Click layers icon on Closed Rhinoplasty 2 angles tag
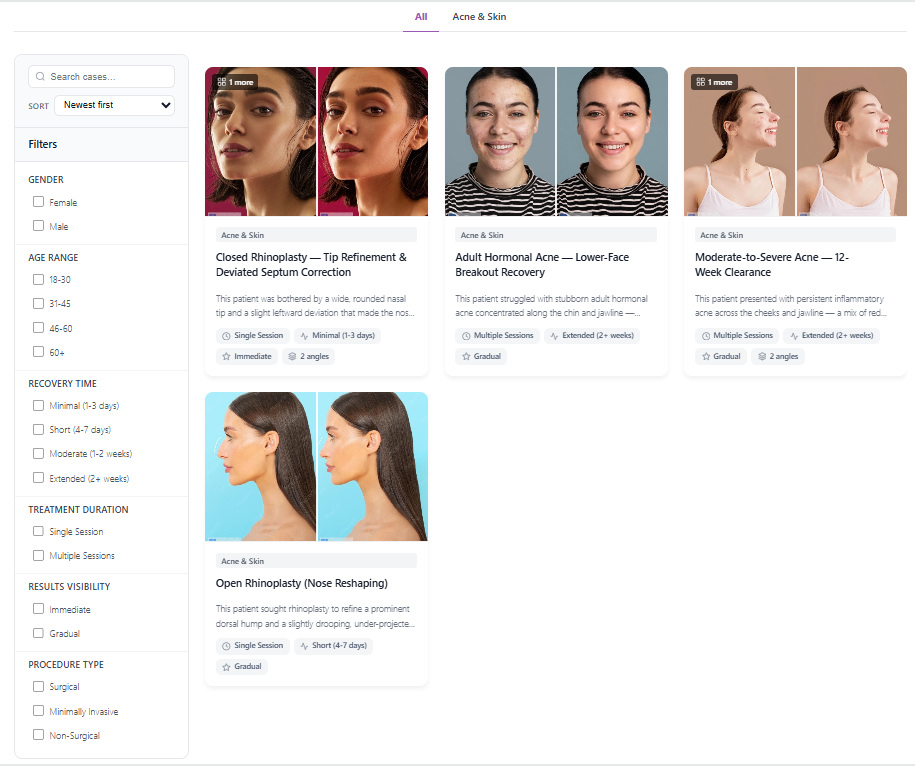 [x=292, y=356]
